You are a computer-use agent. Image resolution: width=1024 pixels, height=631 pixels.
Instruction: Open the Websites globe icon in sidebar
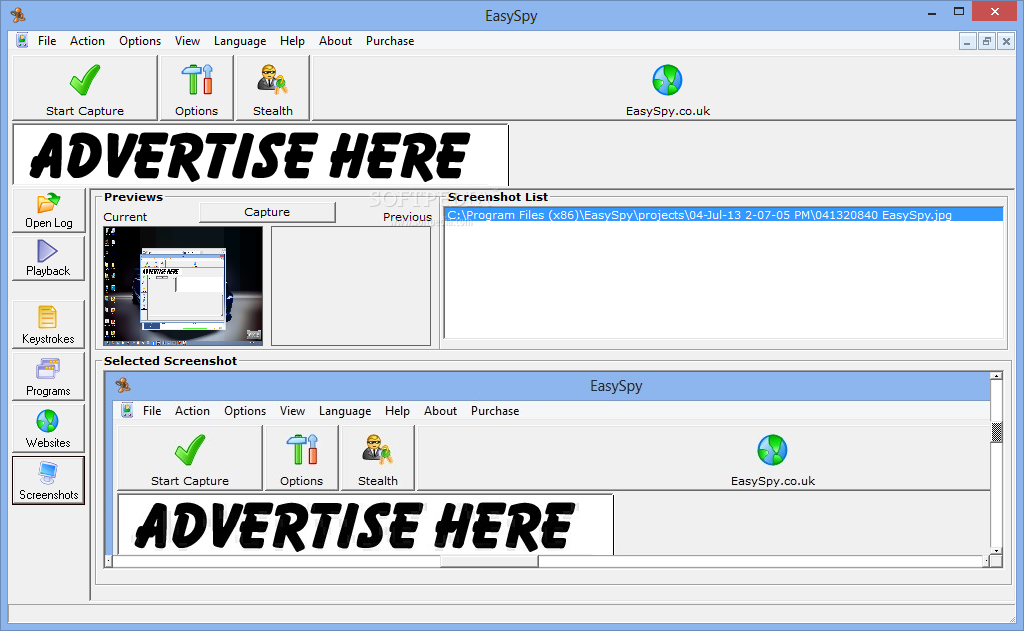coord(48,429)
